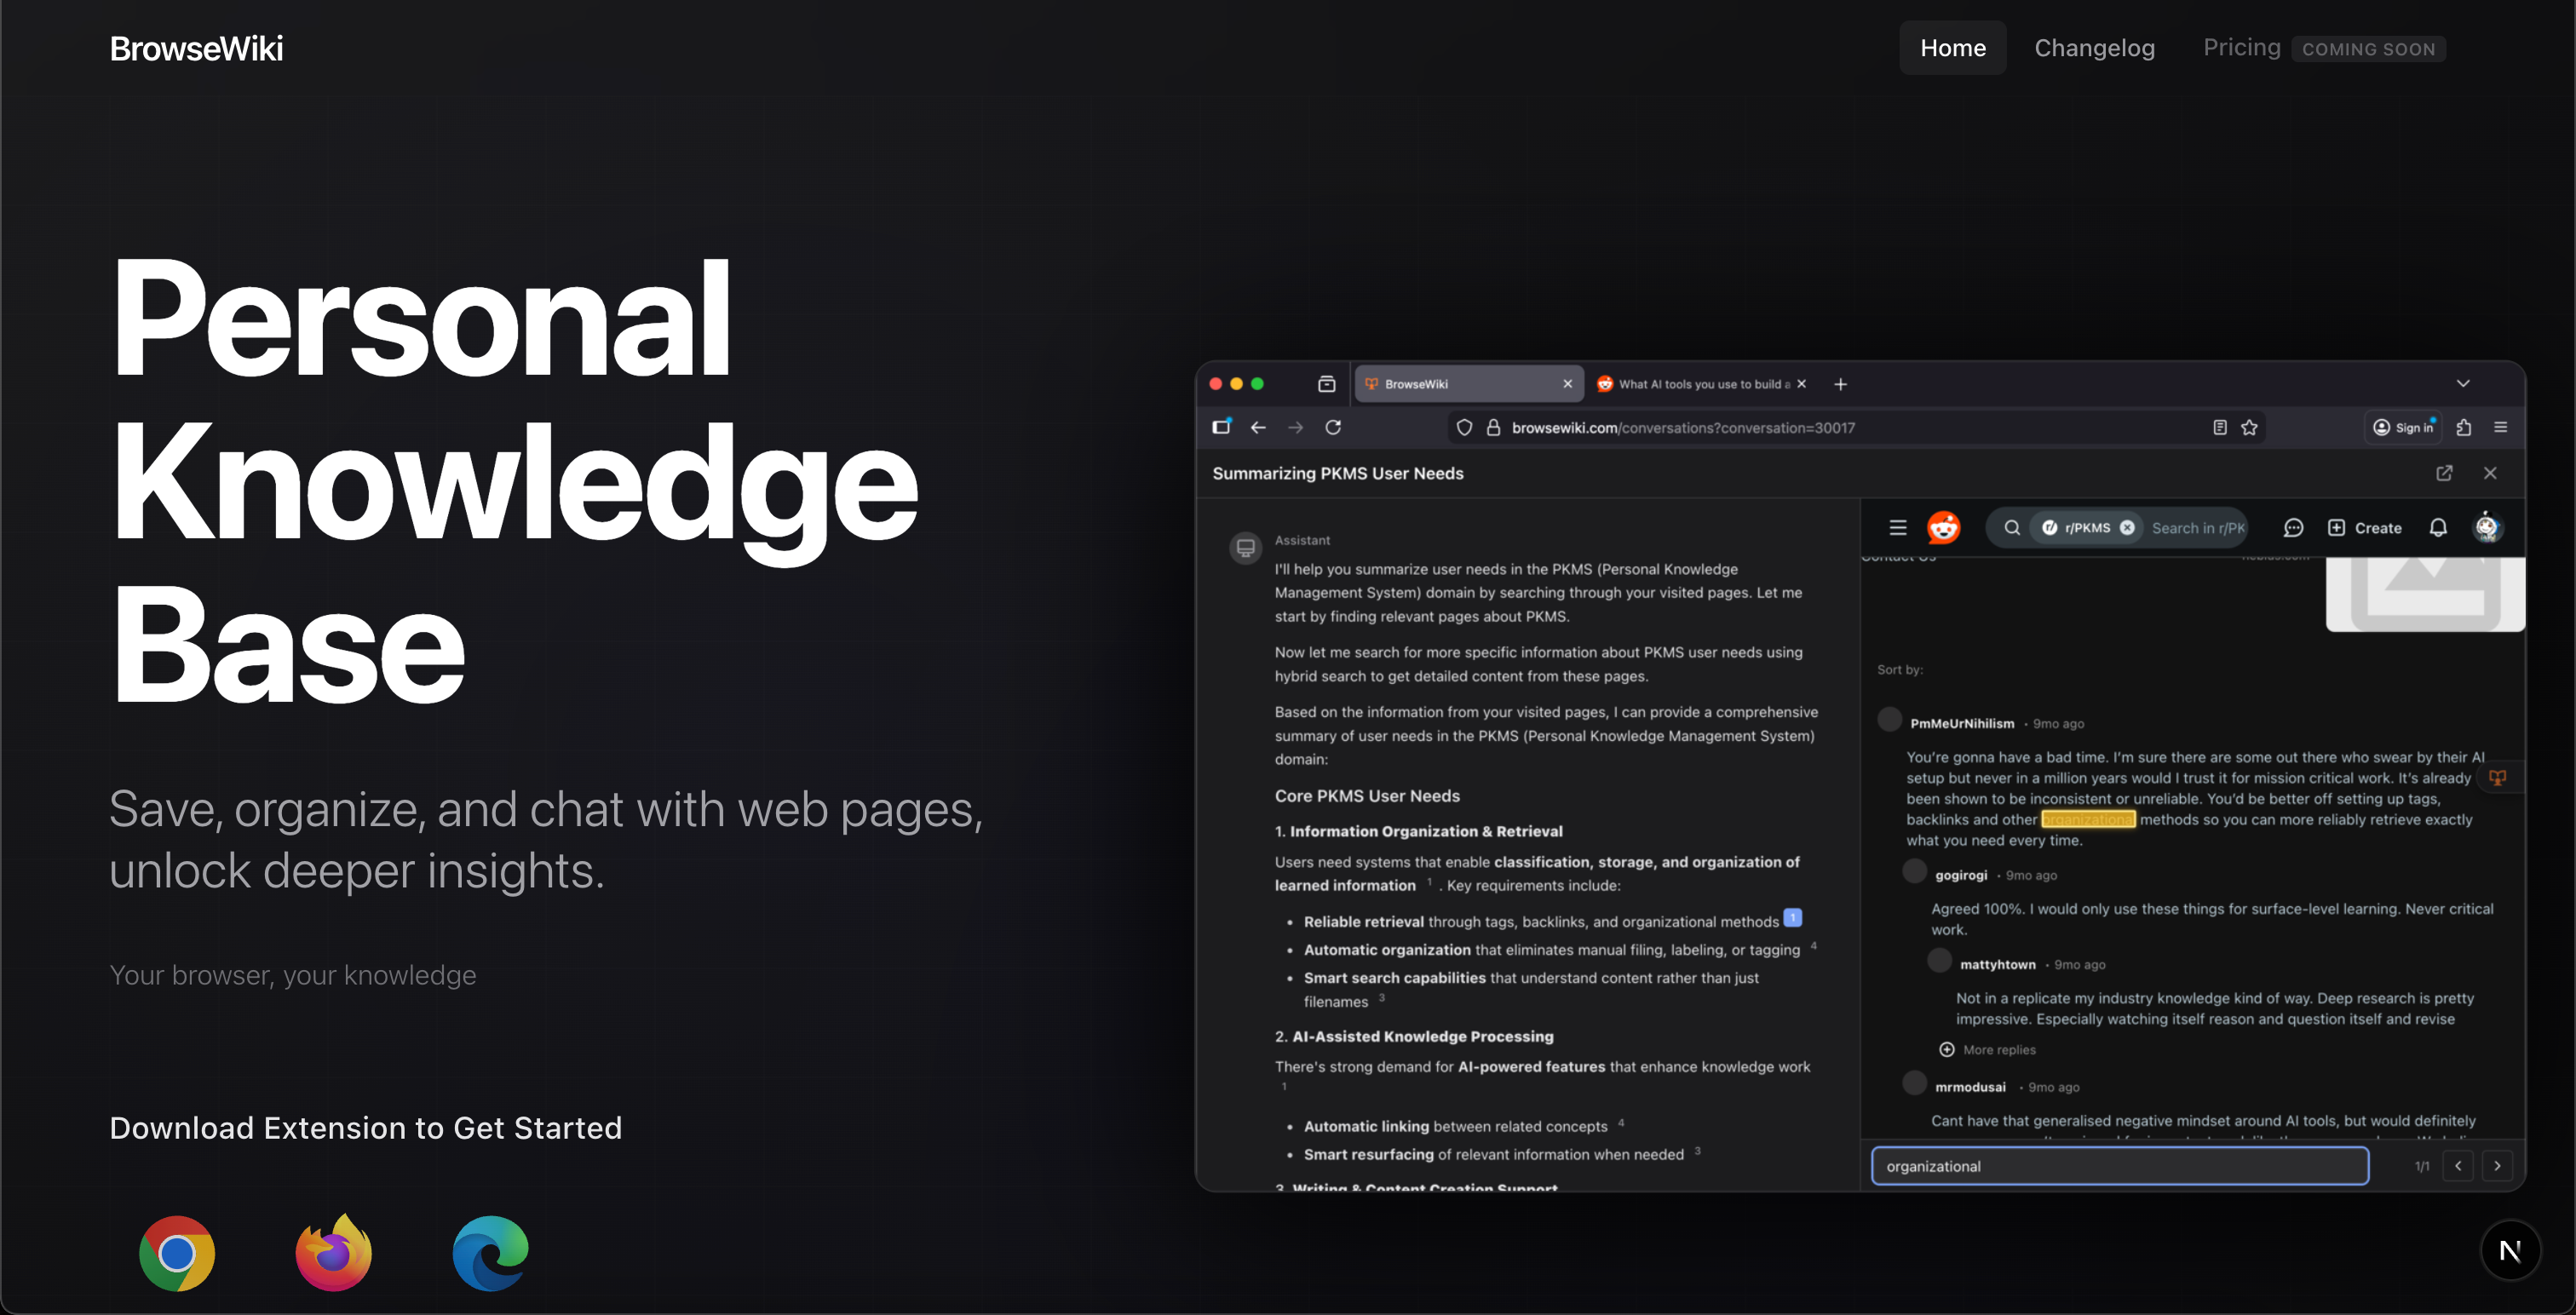The image size is (2576, 1315).
Task: Go back using the browser back arrow
Action: 1258,427
